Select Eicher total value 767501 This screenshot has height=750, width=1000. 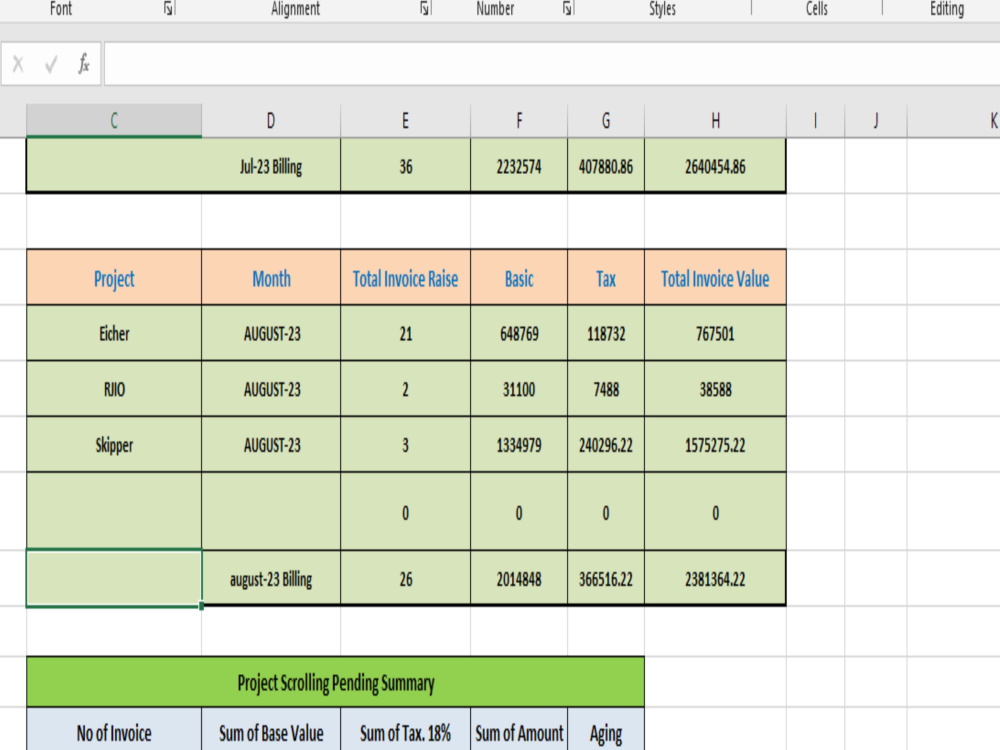pyautogui.click(x=716, y=334)
